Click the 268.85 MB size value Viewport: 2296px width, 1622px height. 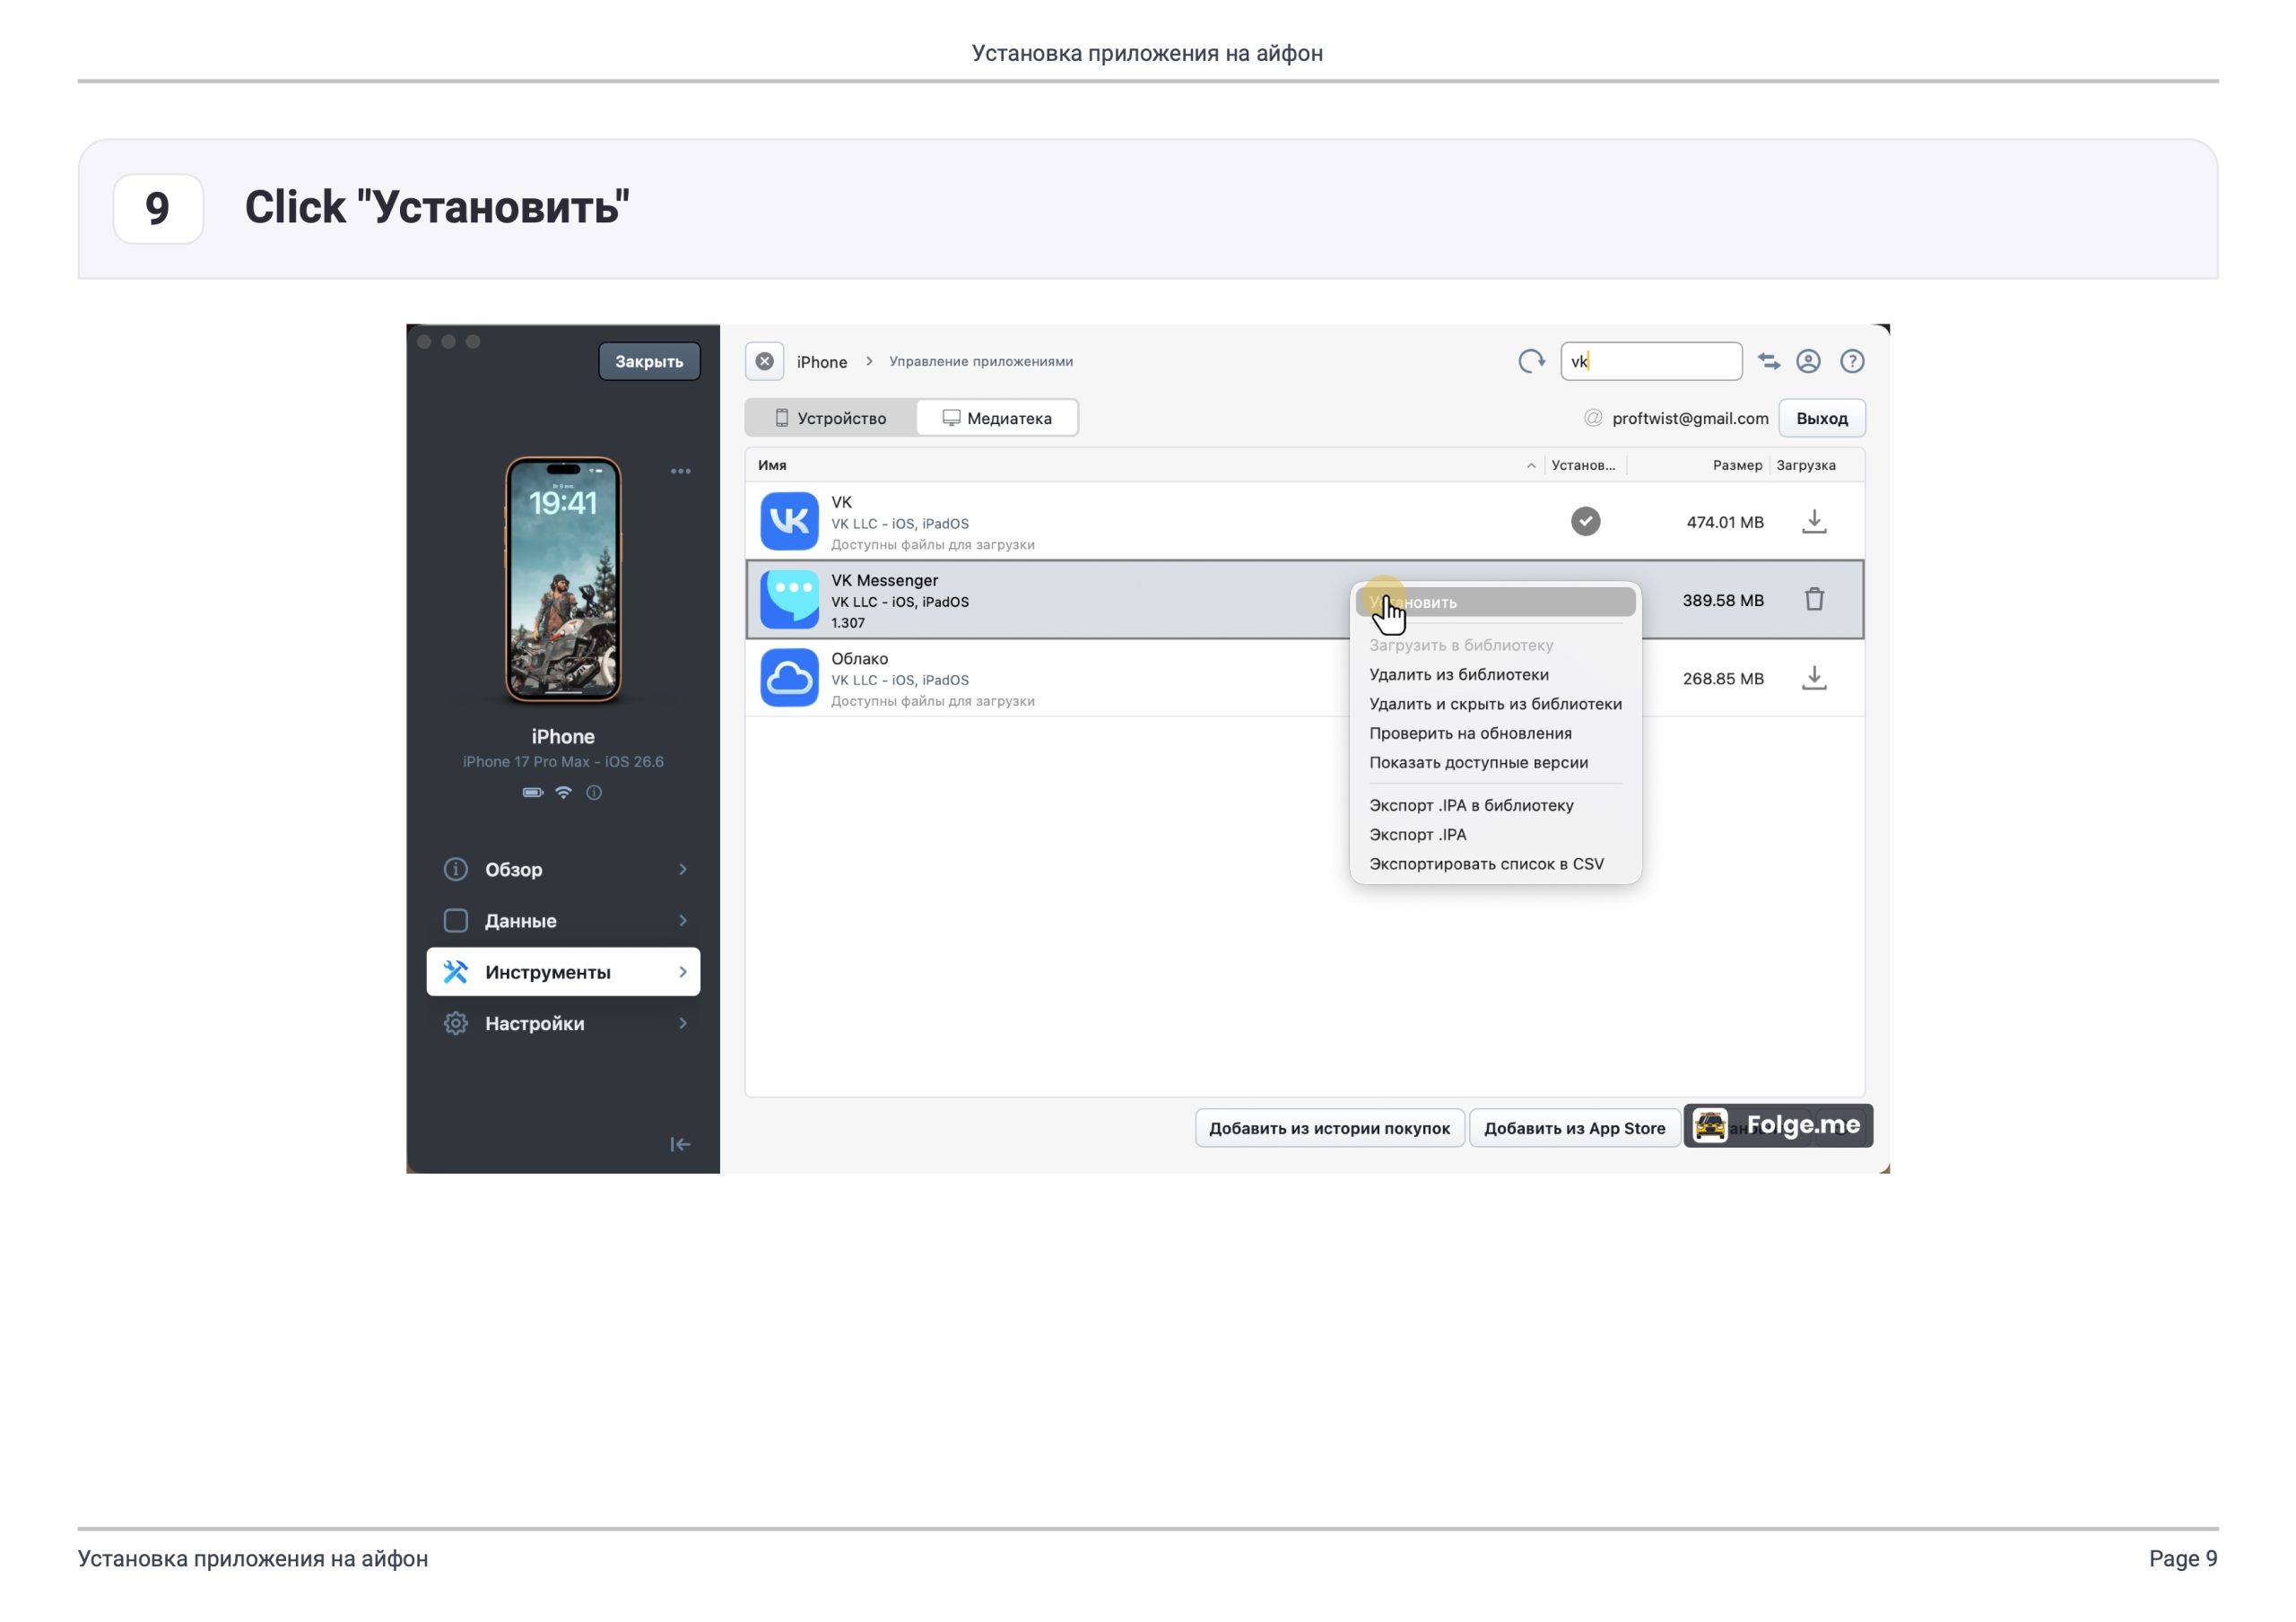[1723, 678]
